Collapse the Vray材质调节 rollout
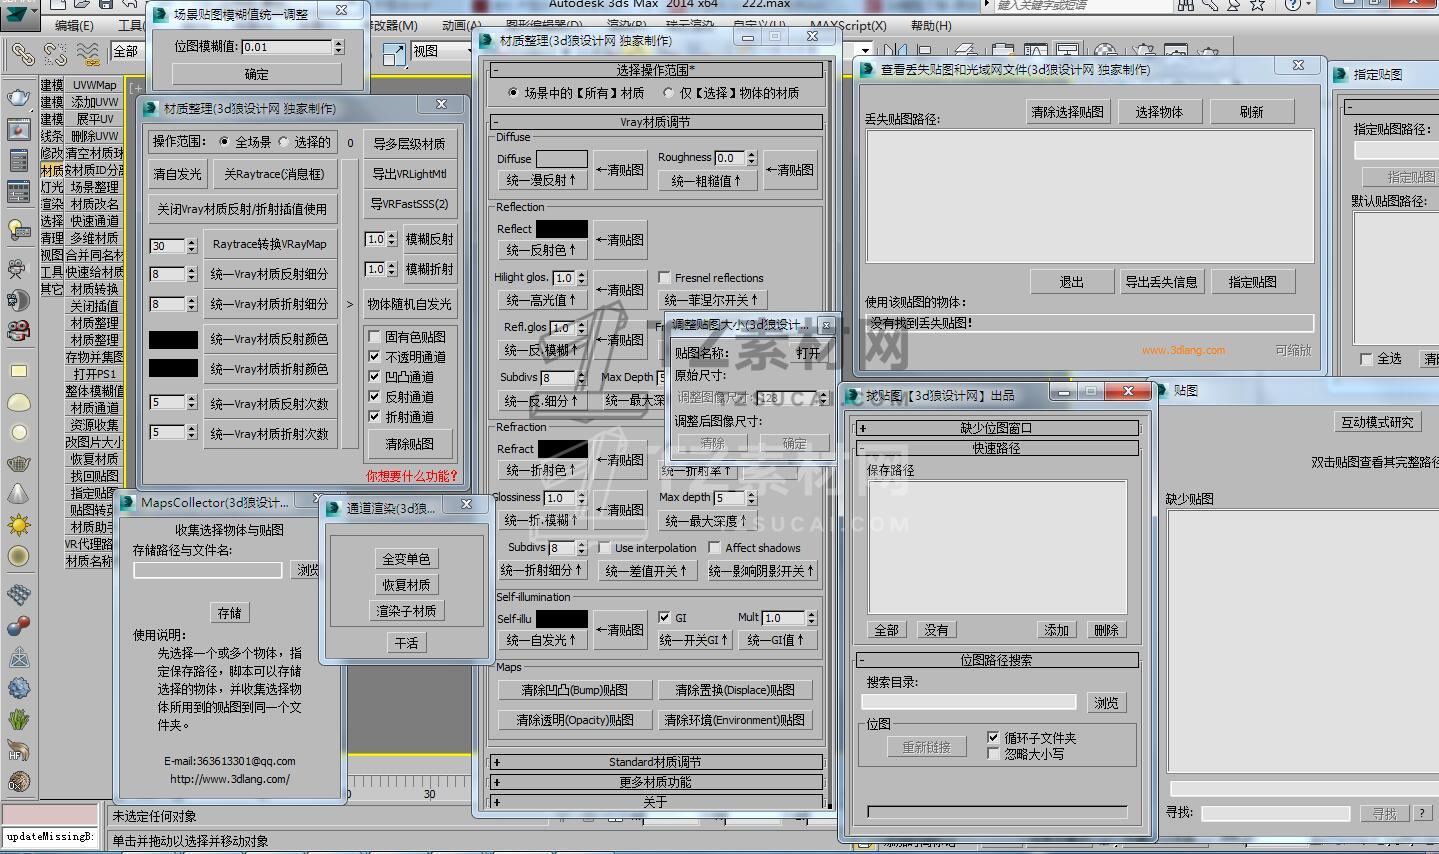 click(656, 122)
